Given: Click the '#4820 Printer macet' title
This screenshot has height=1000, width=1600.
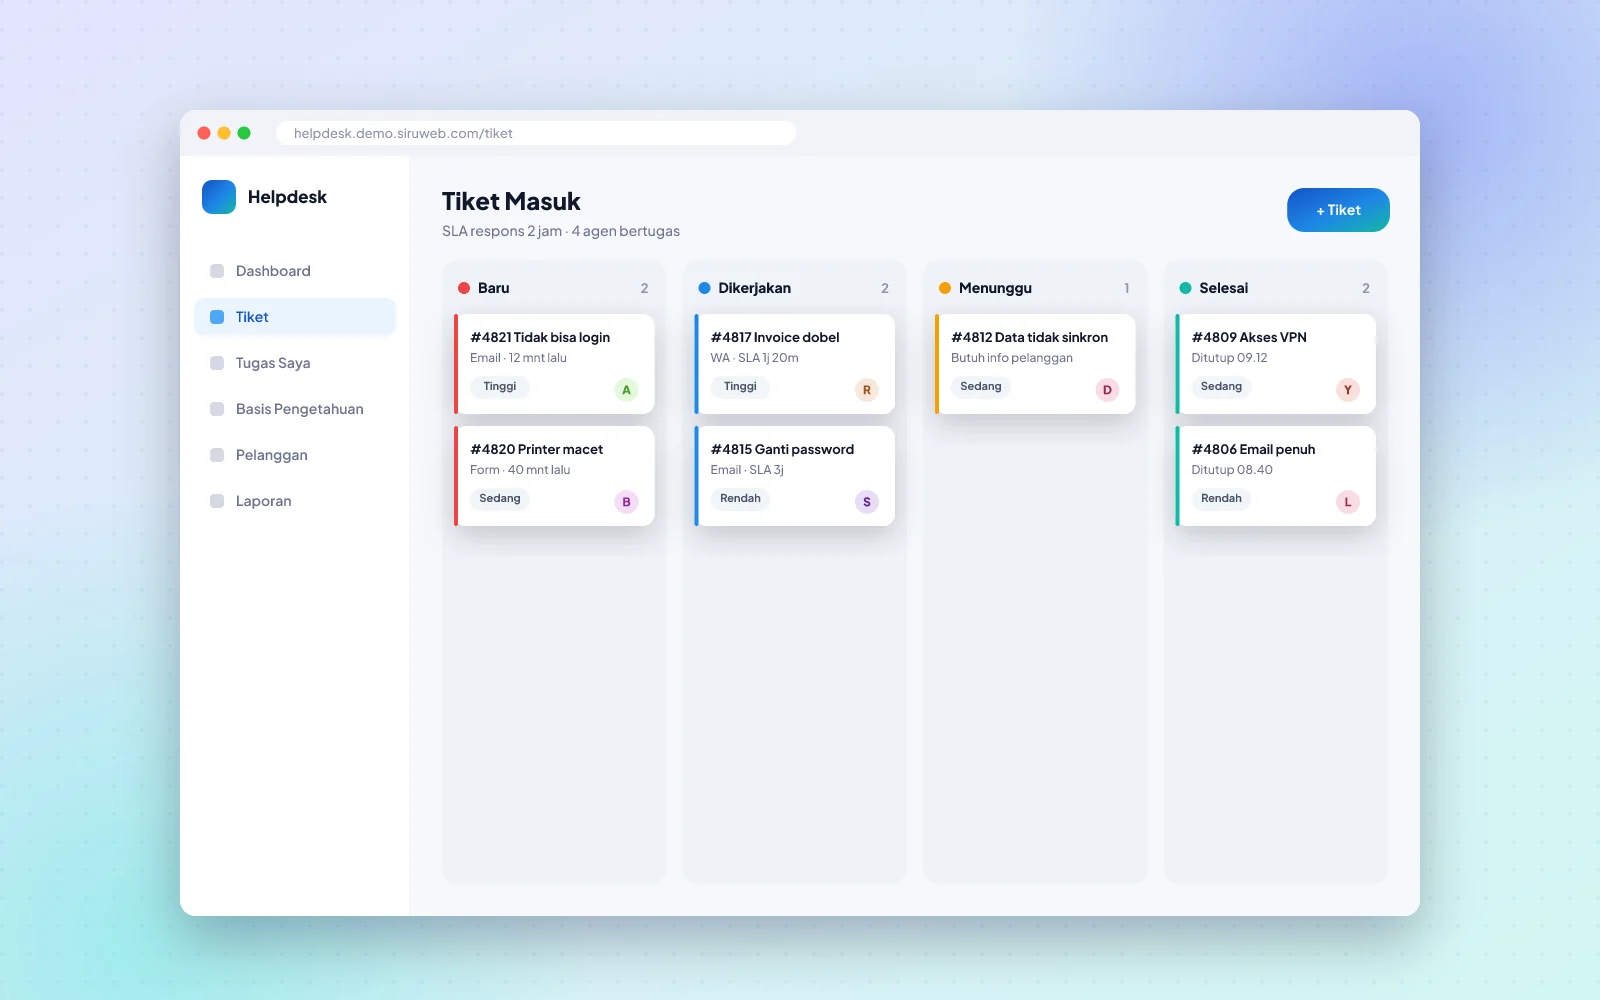Looking at the screenshot, I should [537, 450].
